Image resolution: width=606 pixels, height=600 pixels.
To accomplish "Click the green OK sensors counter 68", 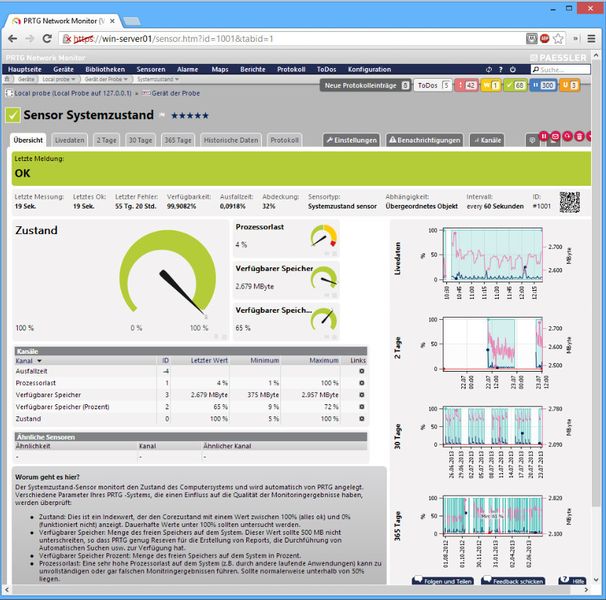I will pyautogui.click(x=516, y=85).
